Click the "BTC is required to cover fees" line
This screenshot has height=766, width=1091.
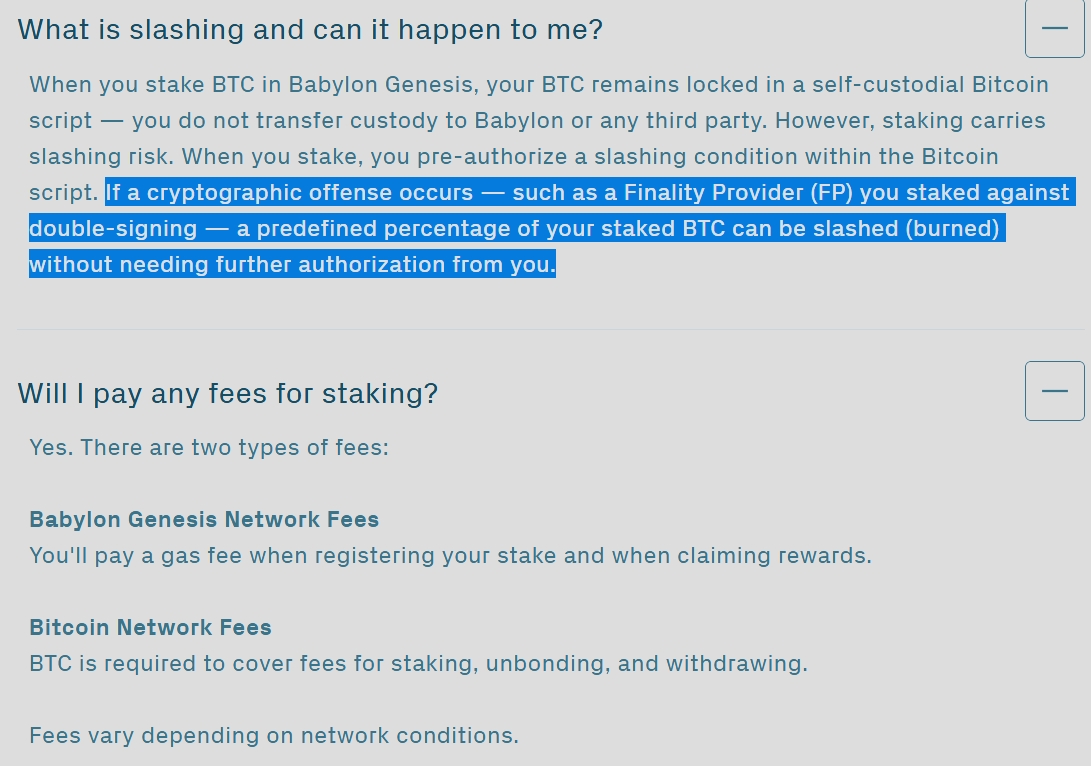click(418, 663)
